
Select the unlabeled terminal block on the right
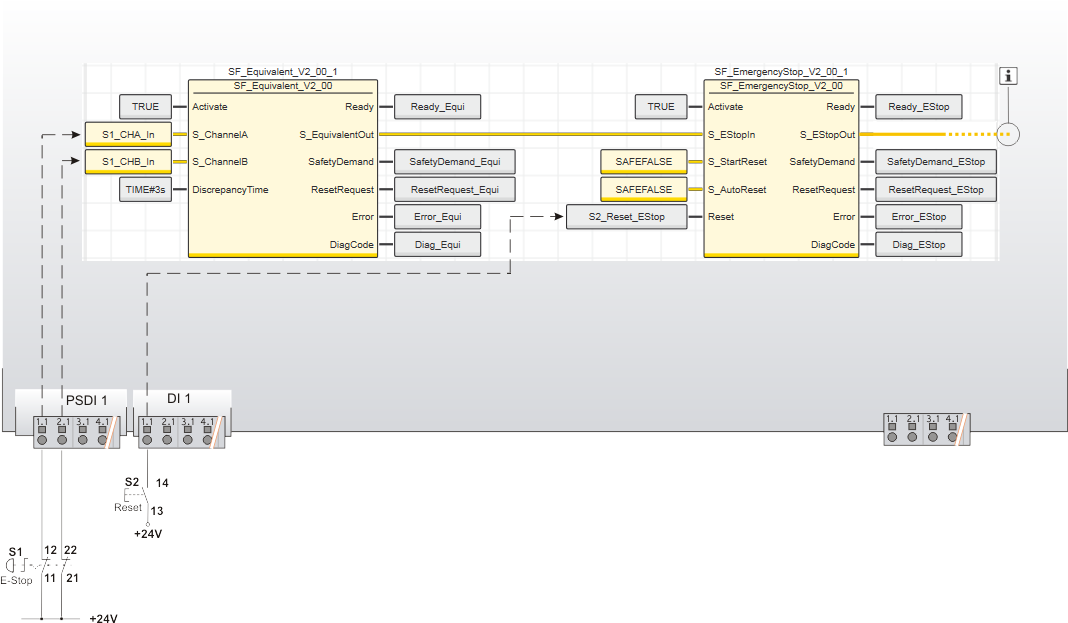click(926, 429)
